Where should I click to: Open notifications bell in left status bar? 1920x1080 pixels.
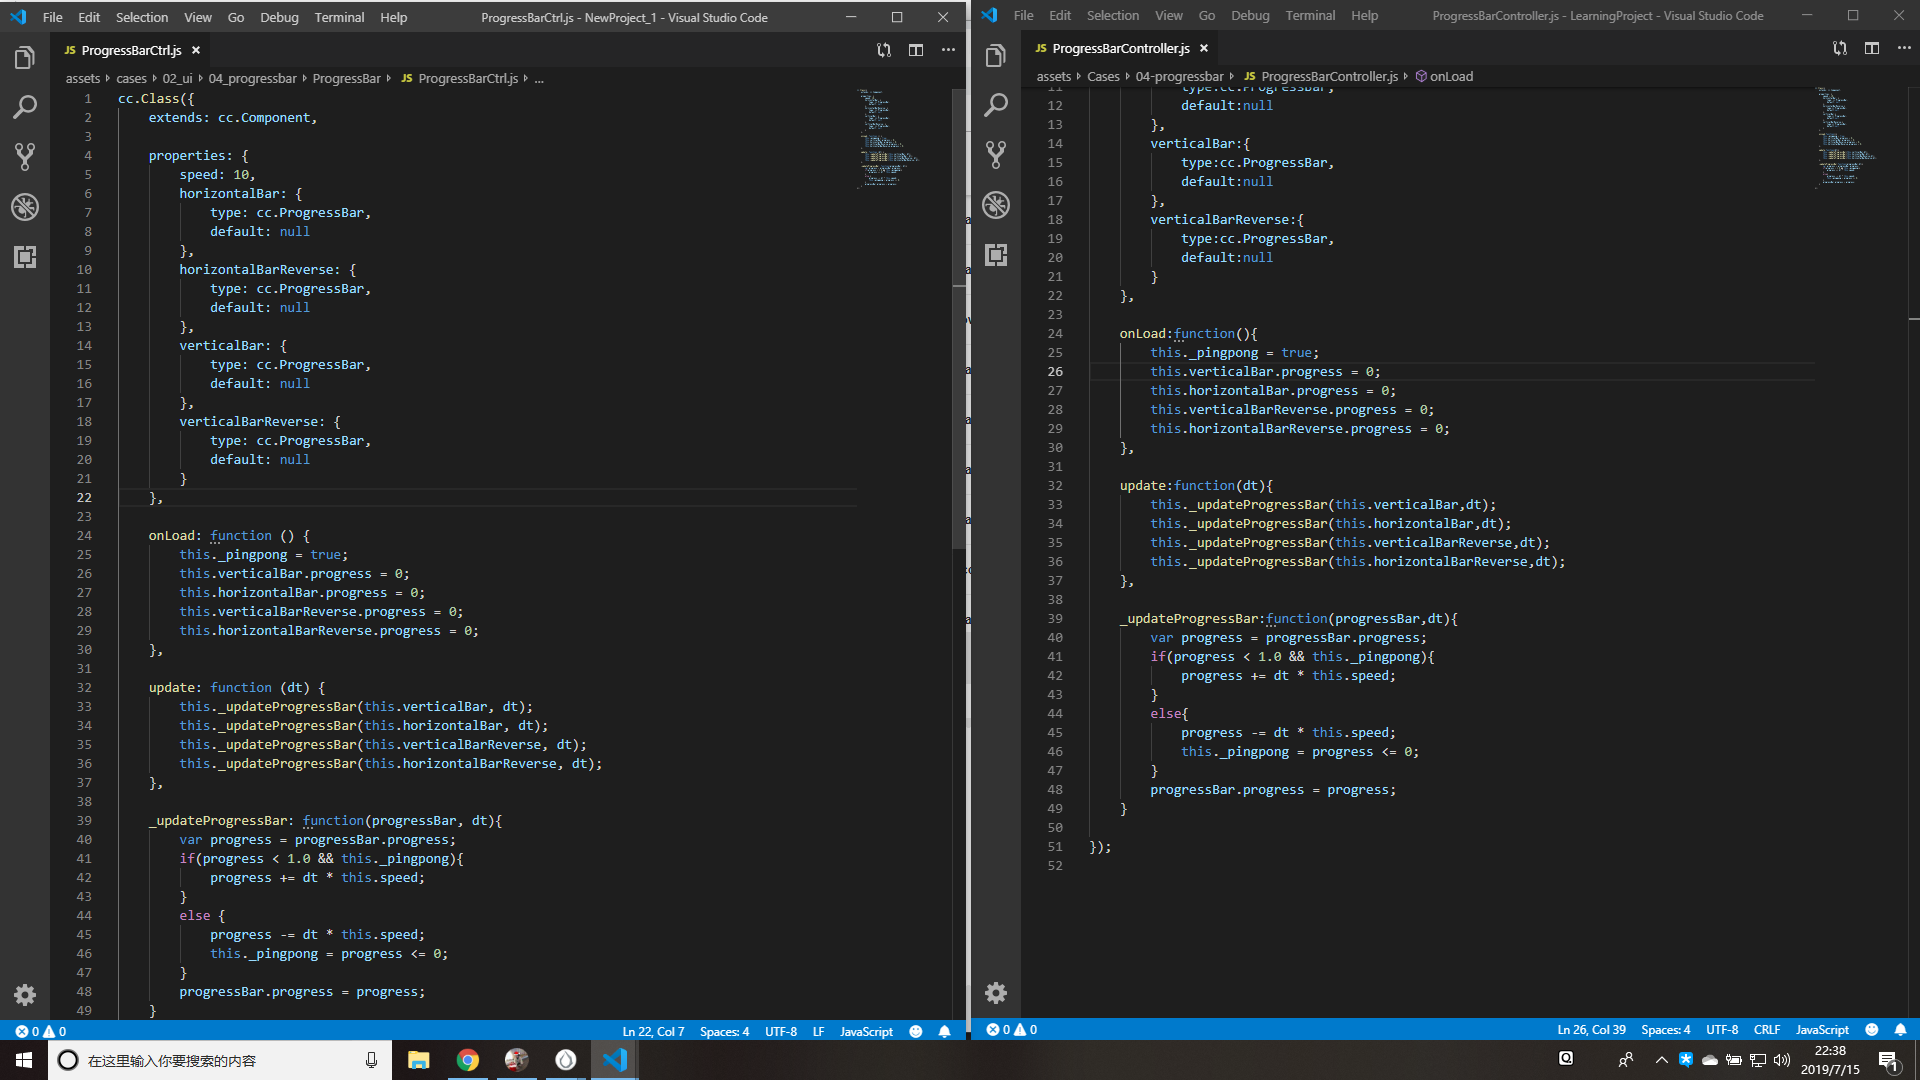[944, 1031]
